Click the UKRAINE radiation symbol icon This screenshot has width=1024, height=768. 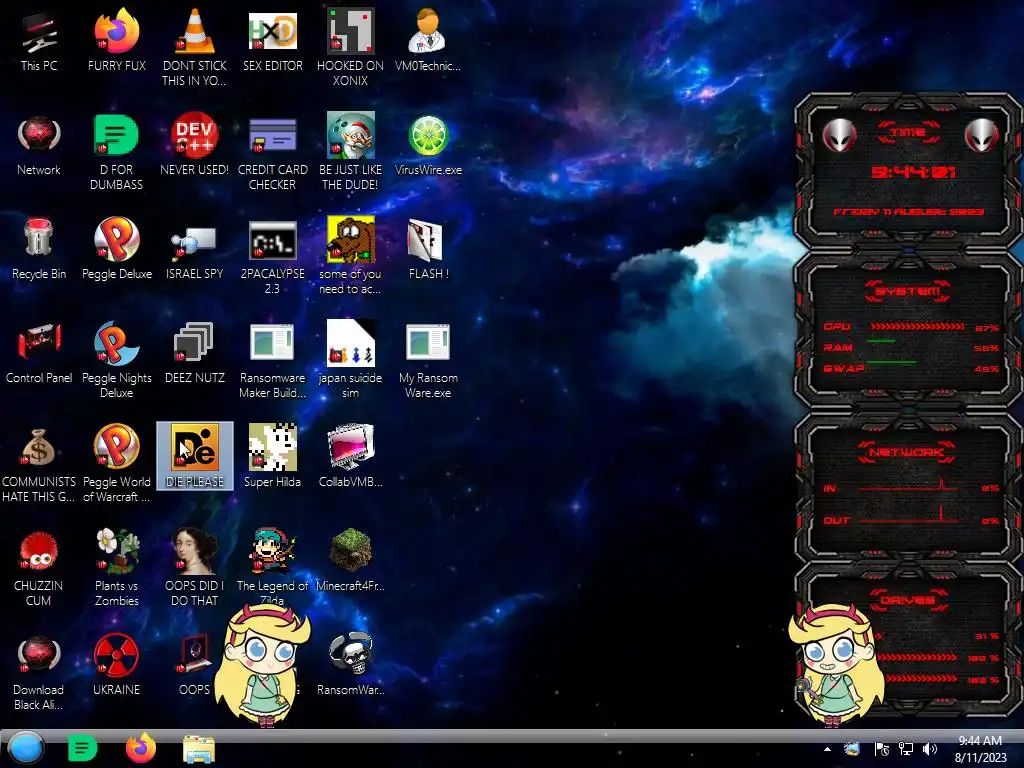(116, 664)
